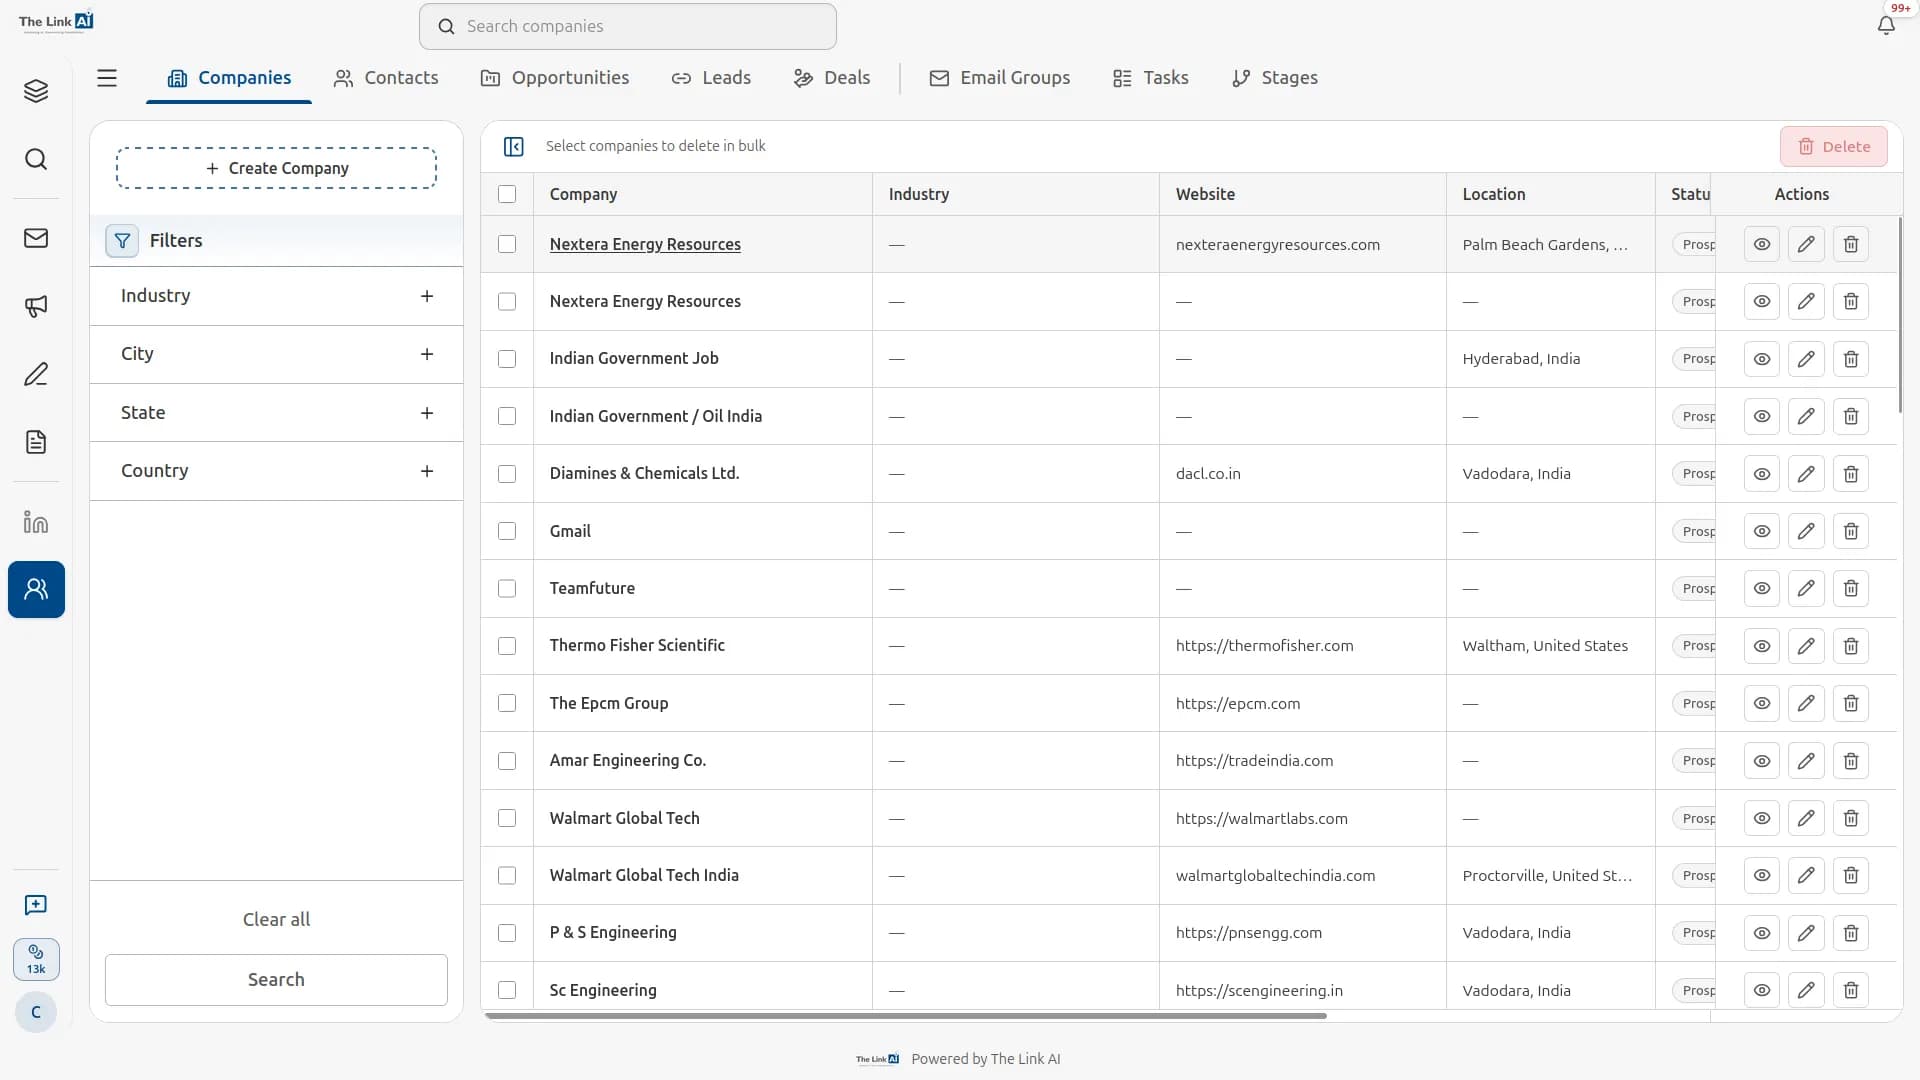Click the bulk Delete button
This screenshot has height=1080, width=1920.
point(1834,146)
